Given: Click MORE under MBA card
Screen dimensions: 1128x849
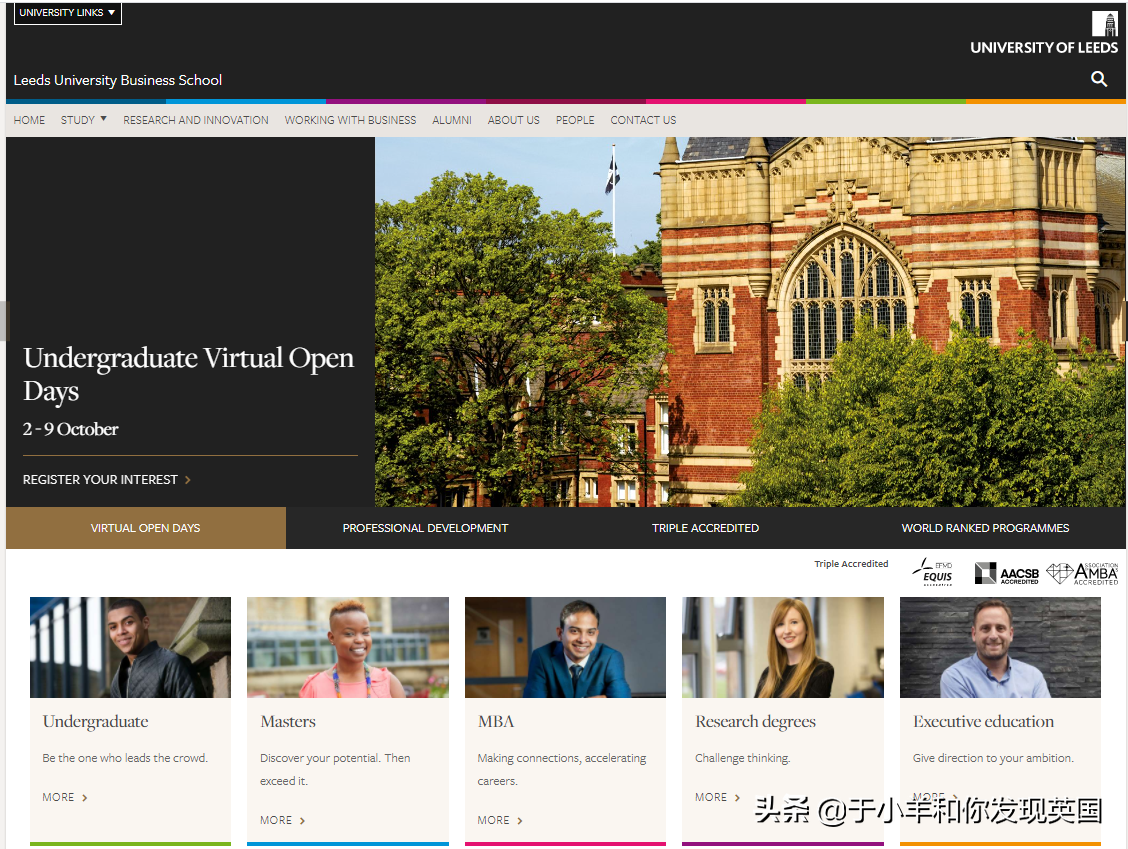Looking at the screenshot, I should (x=493, y=821).
